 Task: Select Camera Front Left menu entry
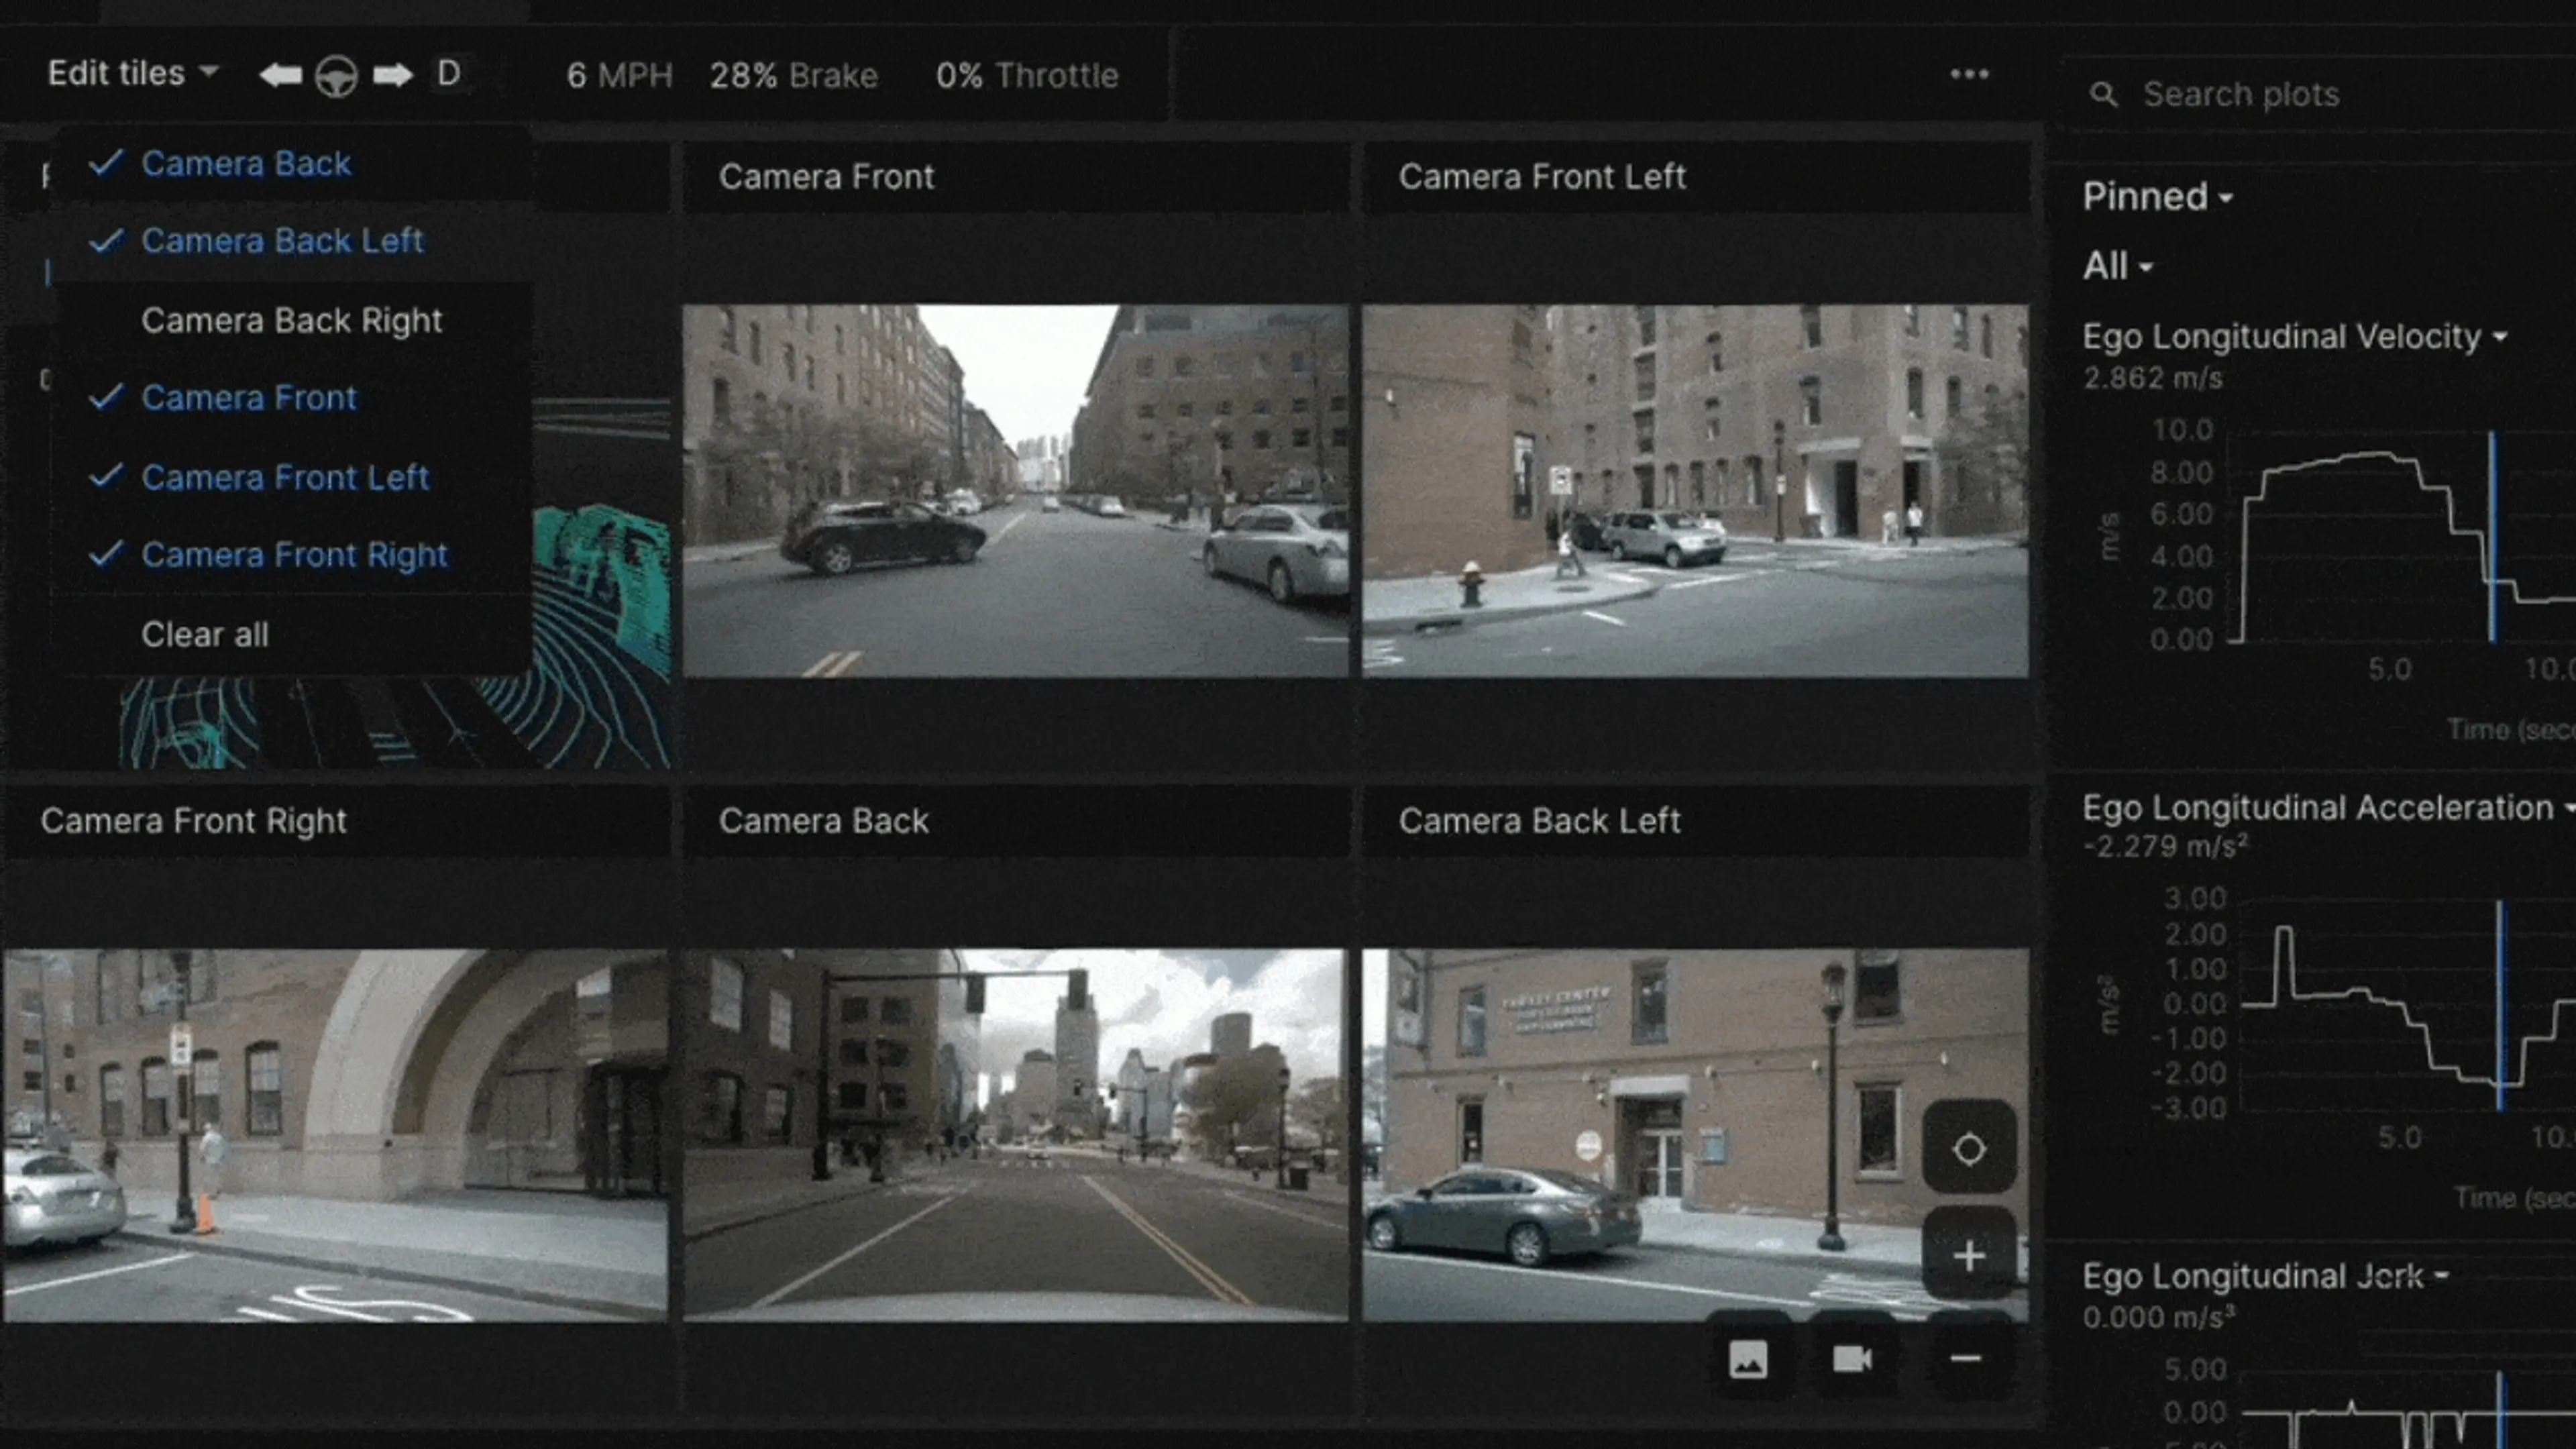coord(285,478)
